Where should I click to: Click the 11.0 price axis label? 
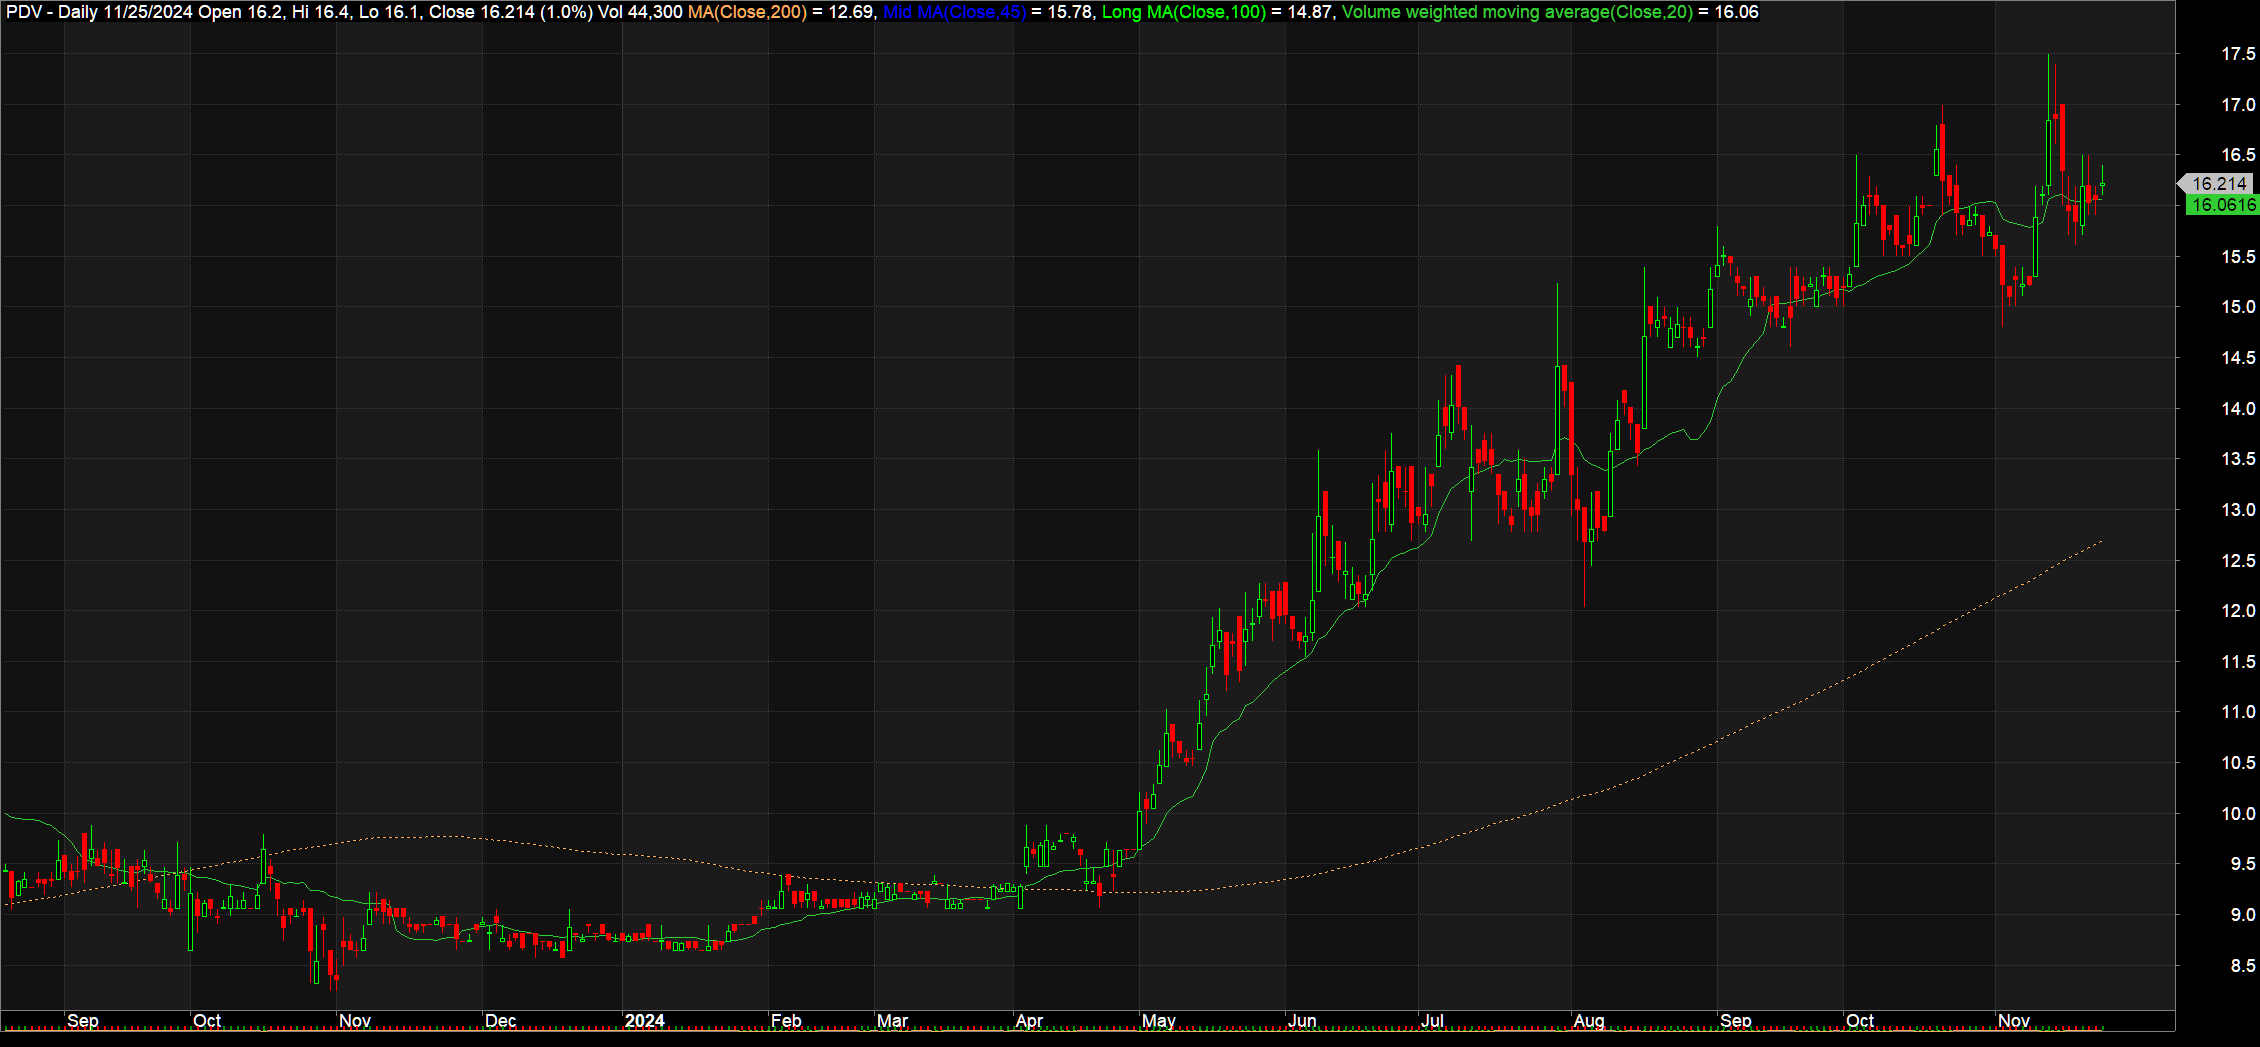2238,713
